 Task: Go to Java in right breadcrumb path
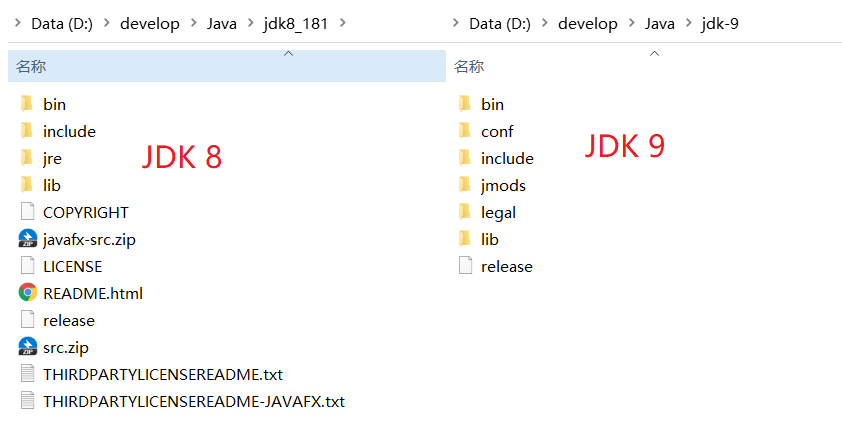point(659,24)
